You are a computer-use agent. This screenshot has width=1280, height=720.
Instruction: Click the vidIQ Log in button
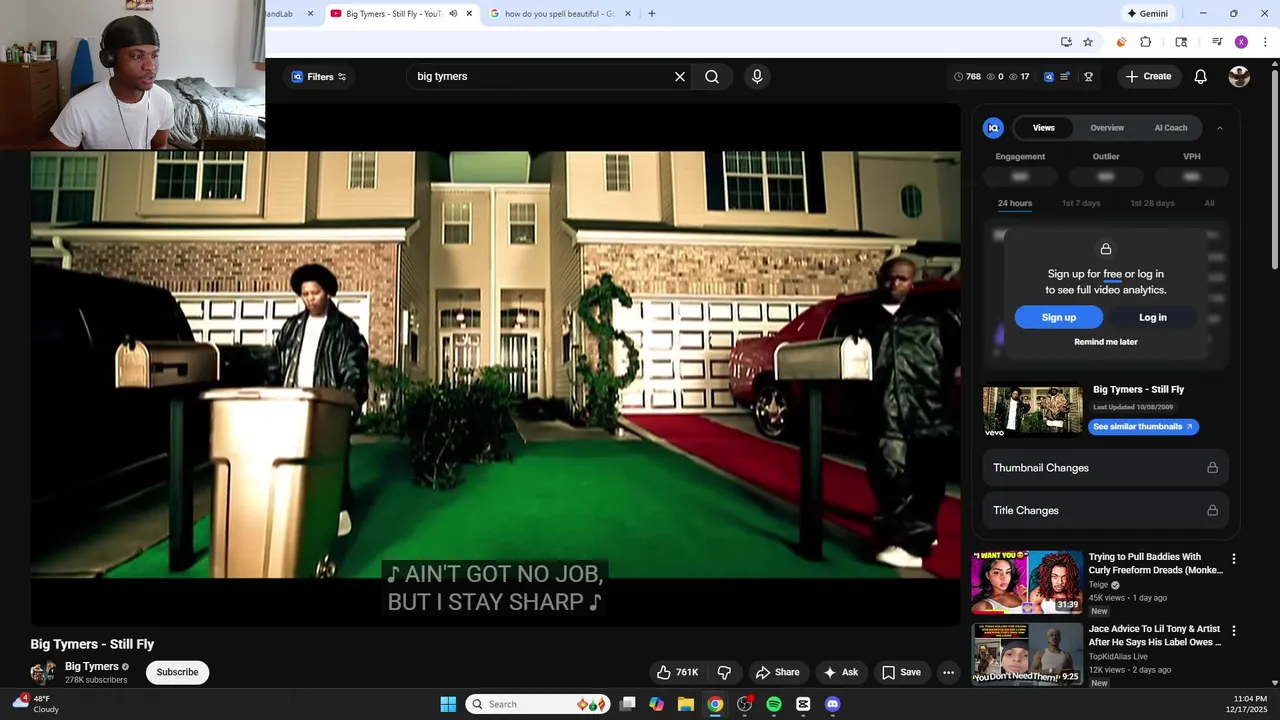[x=1152, y=317]
